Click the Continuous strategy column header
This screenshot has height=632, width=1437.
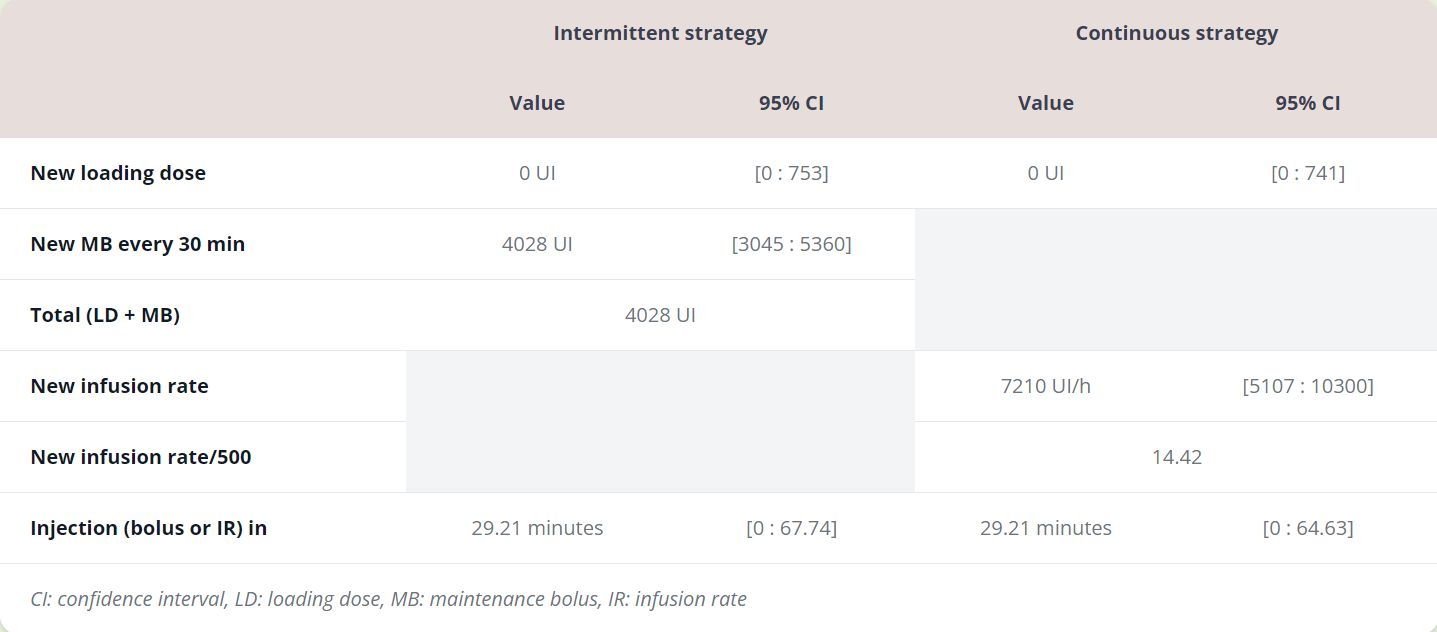tap(1176, 33)
